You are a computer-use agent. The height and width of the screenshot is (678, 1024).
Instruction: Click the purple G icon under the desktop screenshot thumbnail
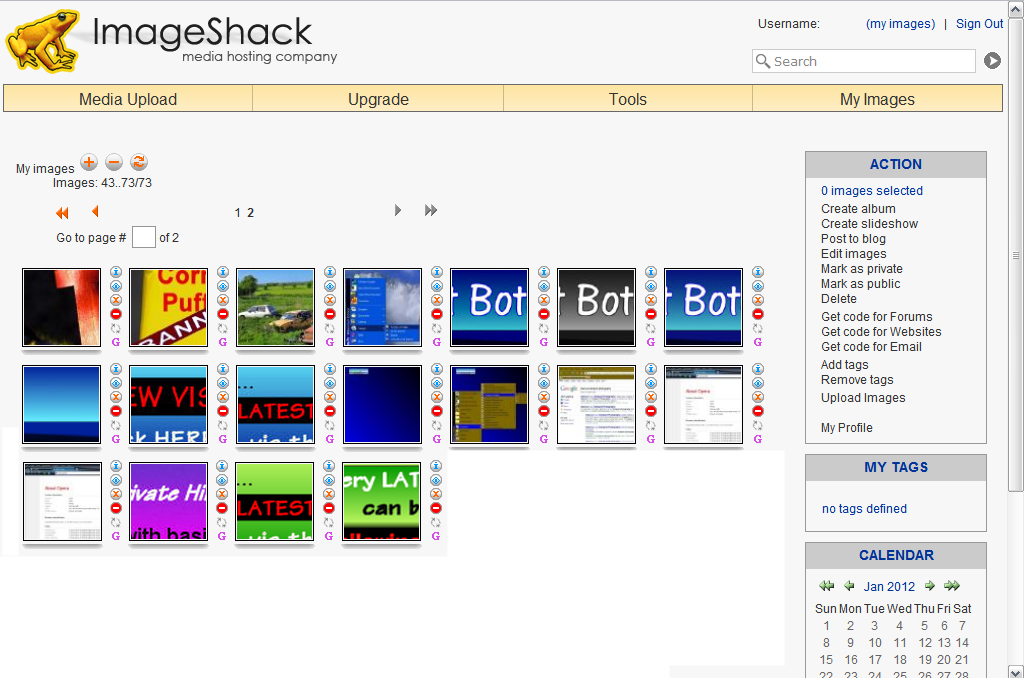point(436,341)
